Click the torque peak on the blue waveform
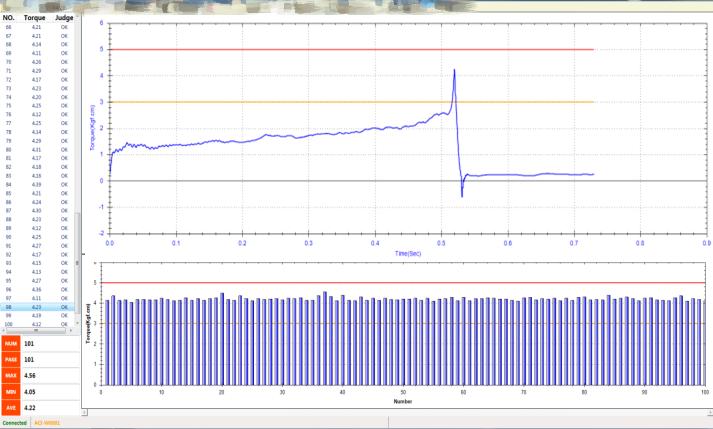Screen dimensions: 713x429 [454, 71]
